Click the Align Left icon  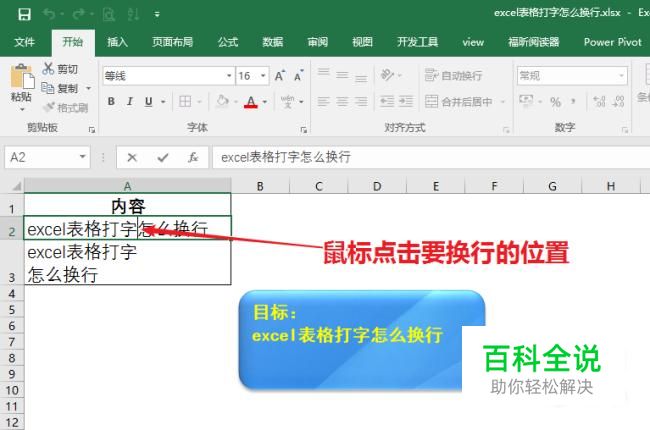pos(323,101)
